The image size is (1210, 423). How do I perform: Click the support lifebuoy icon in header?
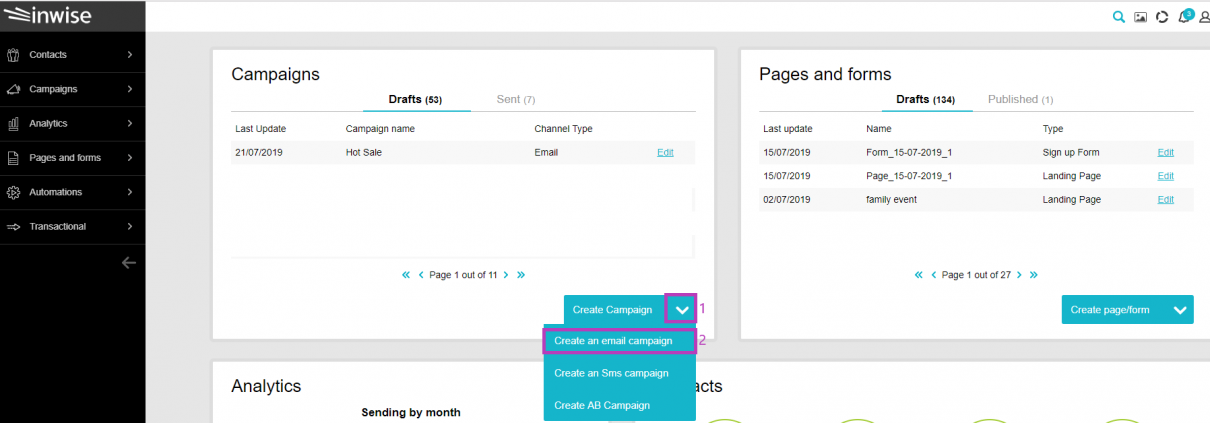pos(1162,17)
